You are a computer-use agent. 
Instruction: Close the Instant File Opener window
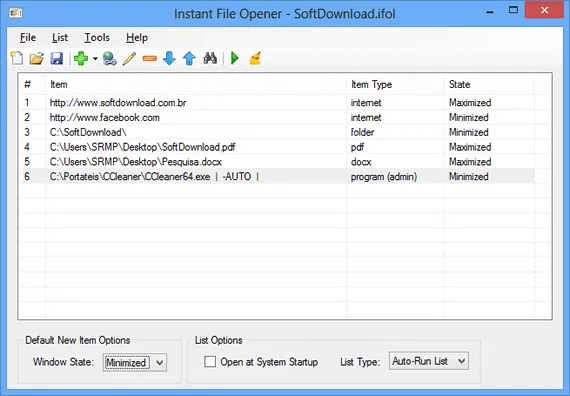click(544, 10)
